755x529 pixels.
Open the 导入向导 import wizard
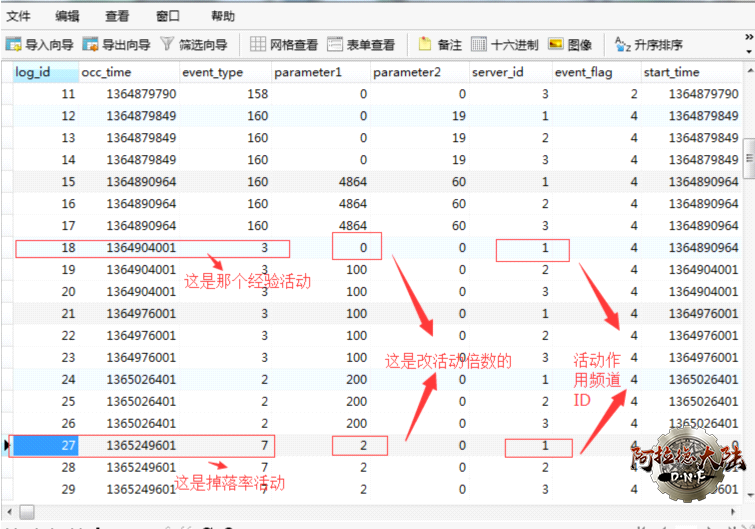click(x=40, y=45)
